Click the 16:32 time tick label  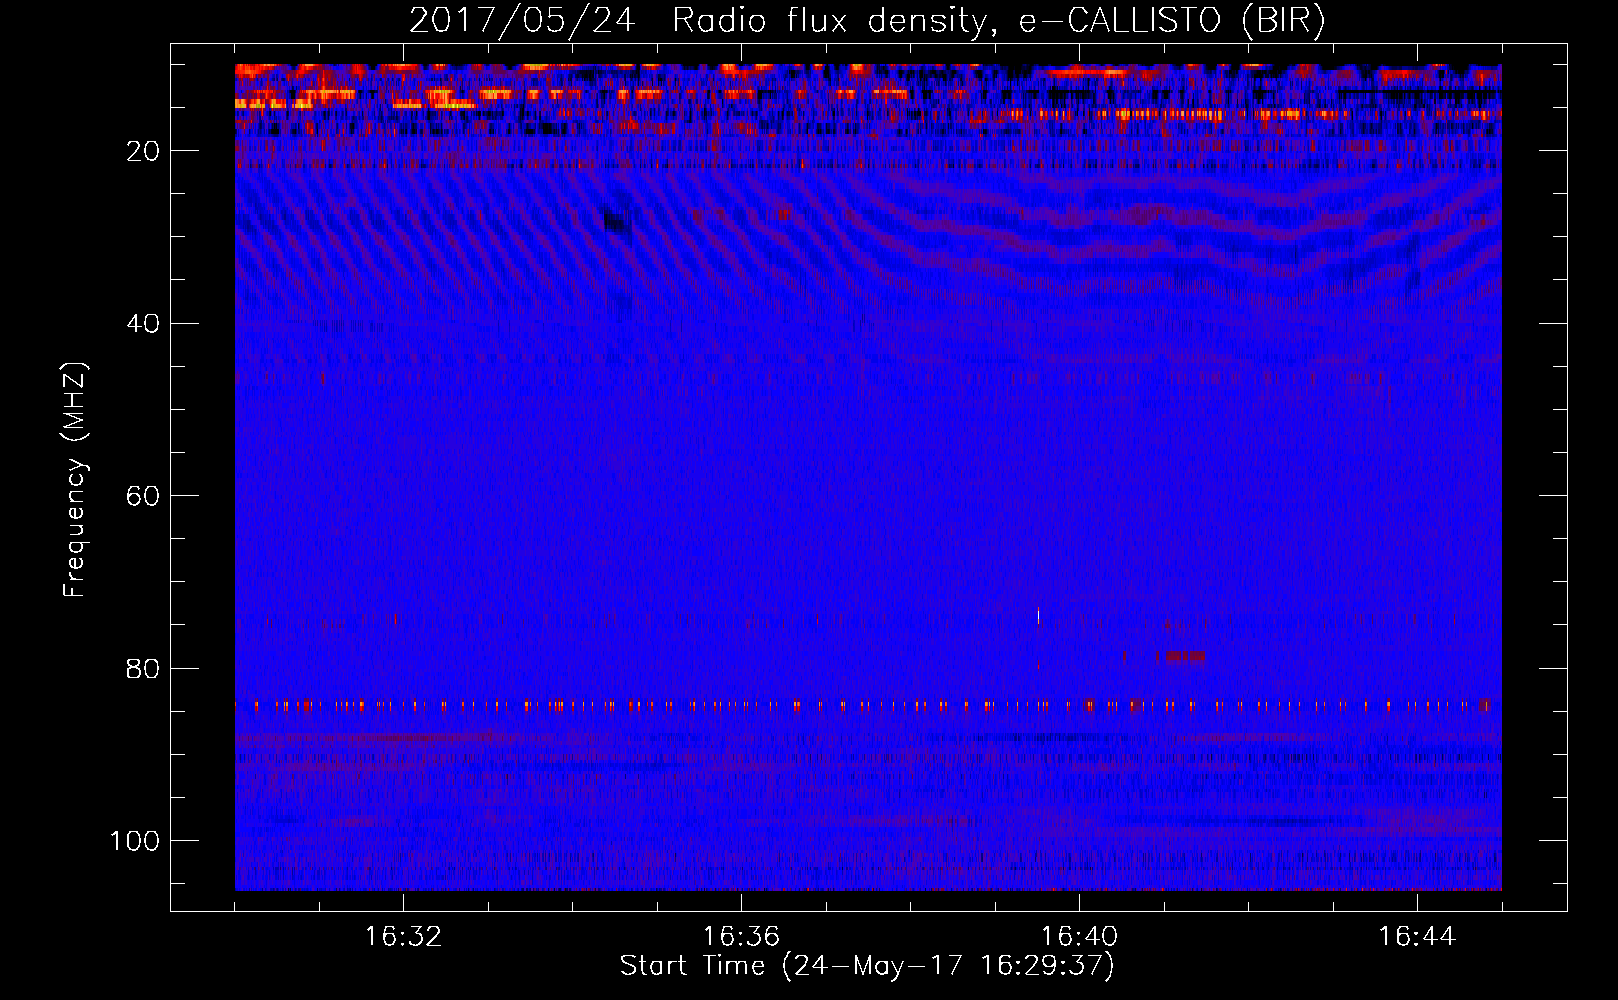point(403,937)
